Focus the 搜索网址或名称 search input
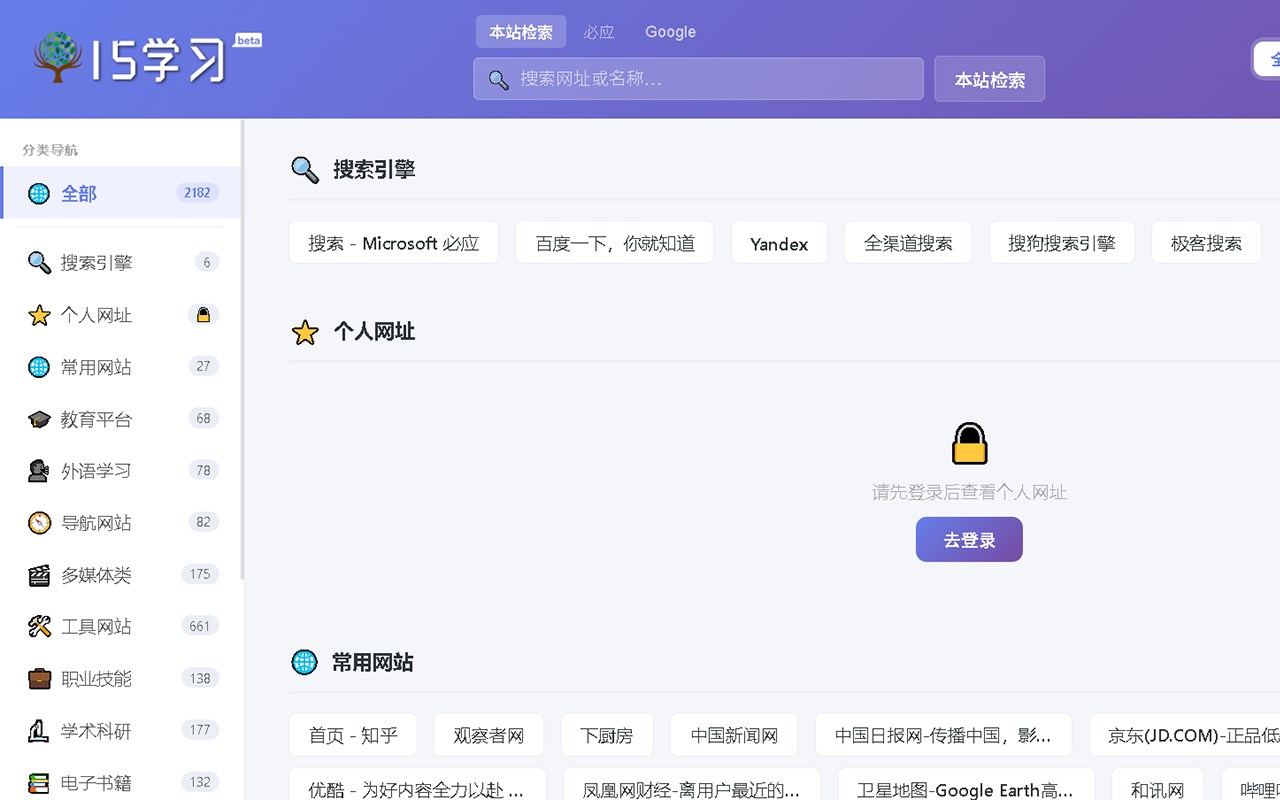The width and height of the screenshot is (1280, 800). point(698,79)
